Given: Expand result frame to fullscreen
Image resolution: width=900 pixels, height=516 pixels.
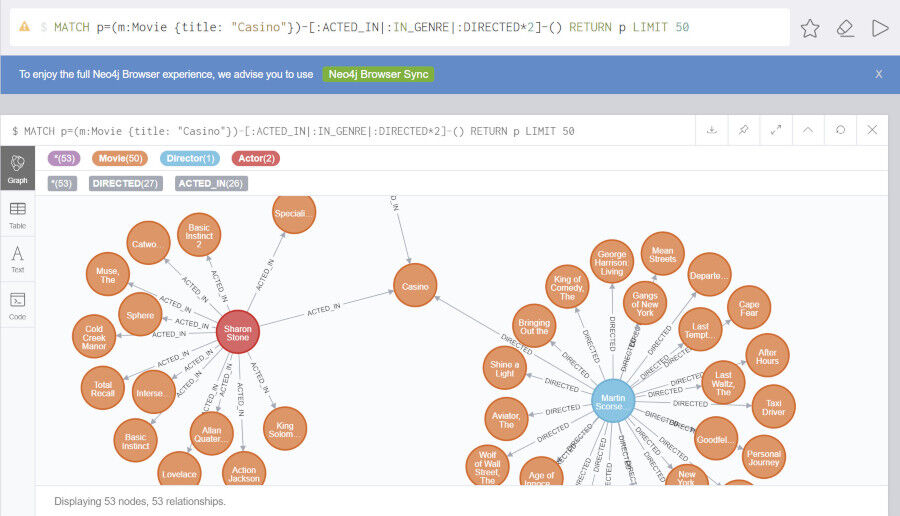Looking at the screenshot, I should (776, 130).
